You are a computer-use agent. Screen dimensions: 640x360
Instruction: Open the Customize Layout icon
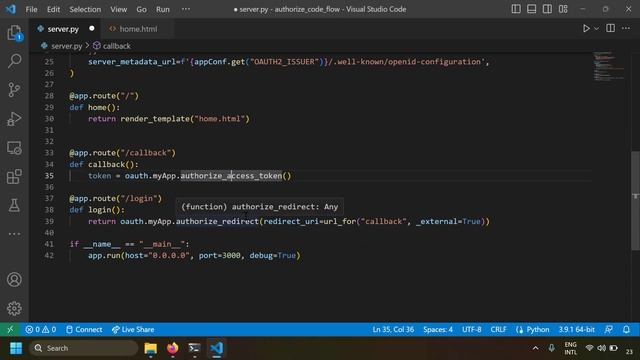563,9
